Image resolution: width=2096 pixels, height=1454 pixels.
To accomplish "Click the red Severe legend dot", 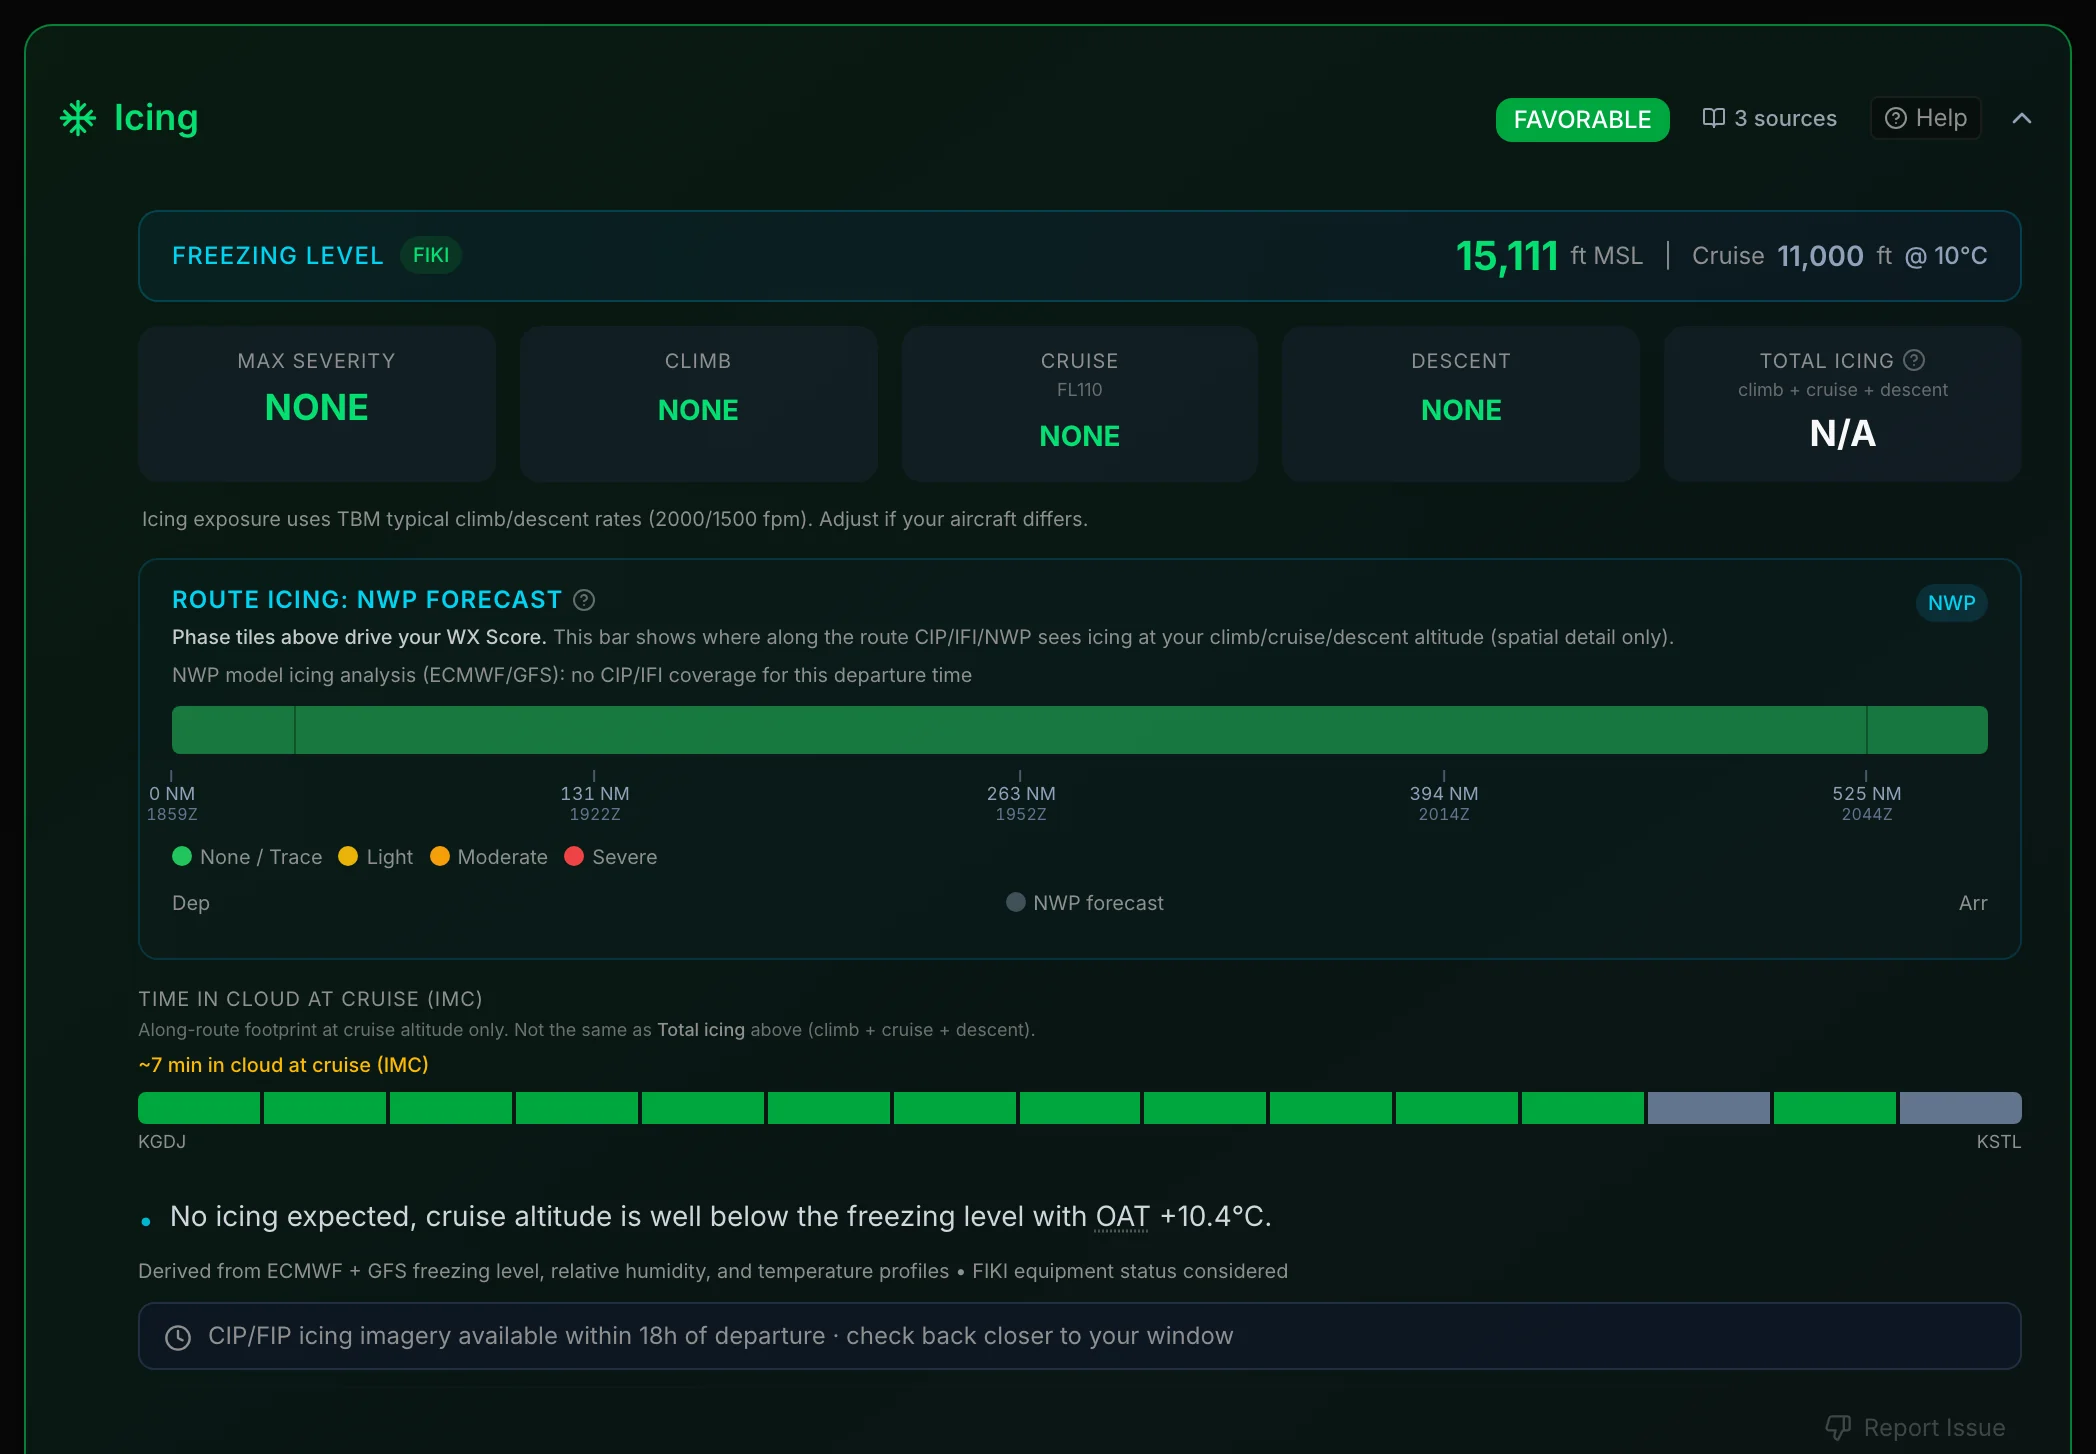I will click(574, 856).
